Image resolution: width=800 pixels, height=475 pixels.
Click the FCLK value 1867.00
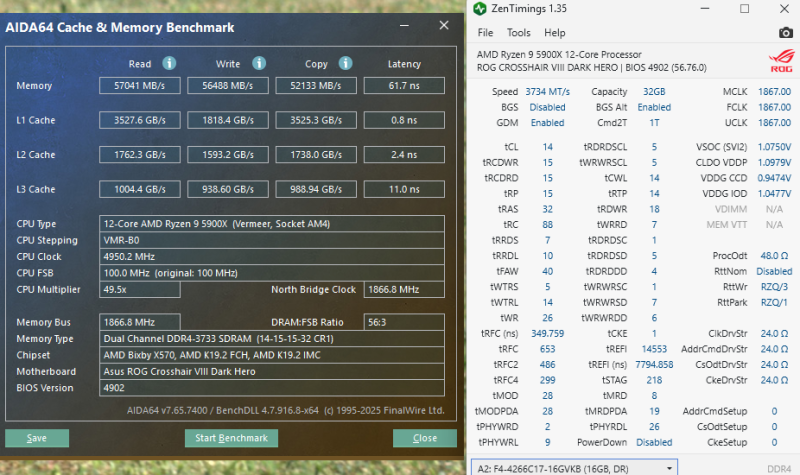(774, 107)
